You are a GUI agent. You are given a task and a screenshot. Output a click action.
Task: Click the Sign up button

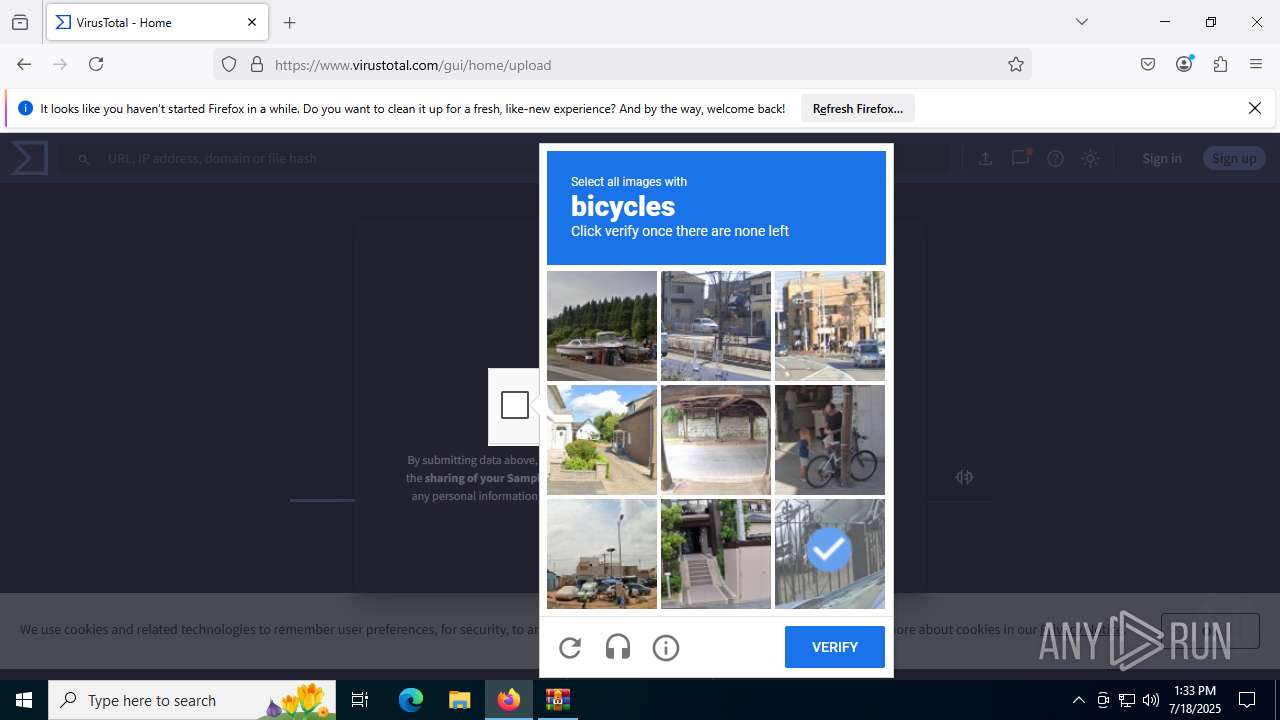tap(1234, 158)
